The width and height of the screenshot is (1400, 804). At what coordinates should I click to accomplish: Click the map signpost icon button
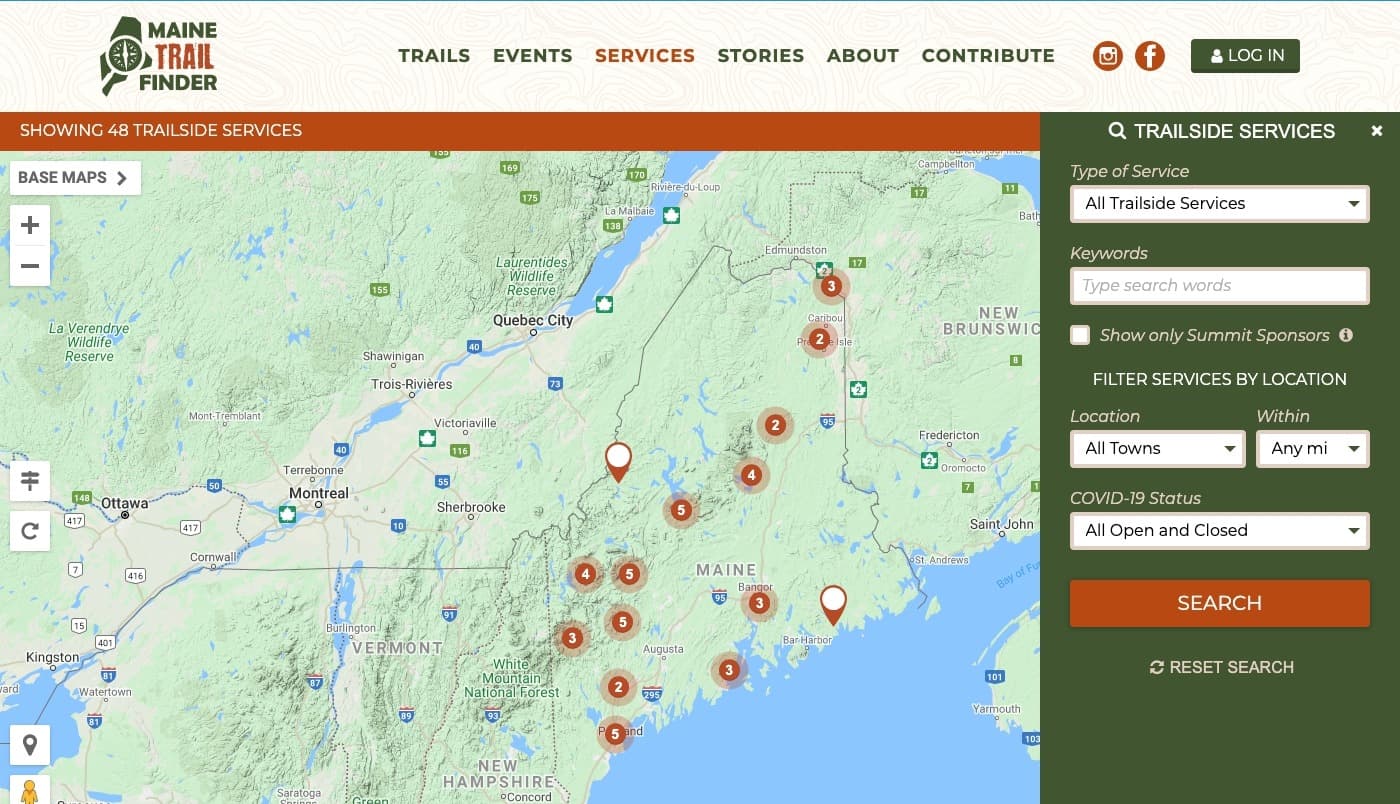(30, 481)
